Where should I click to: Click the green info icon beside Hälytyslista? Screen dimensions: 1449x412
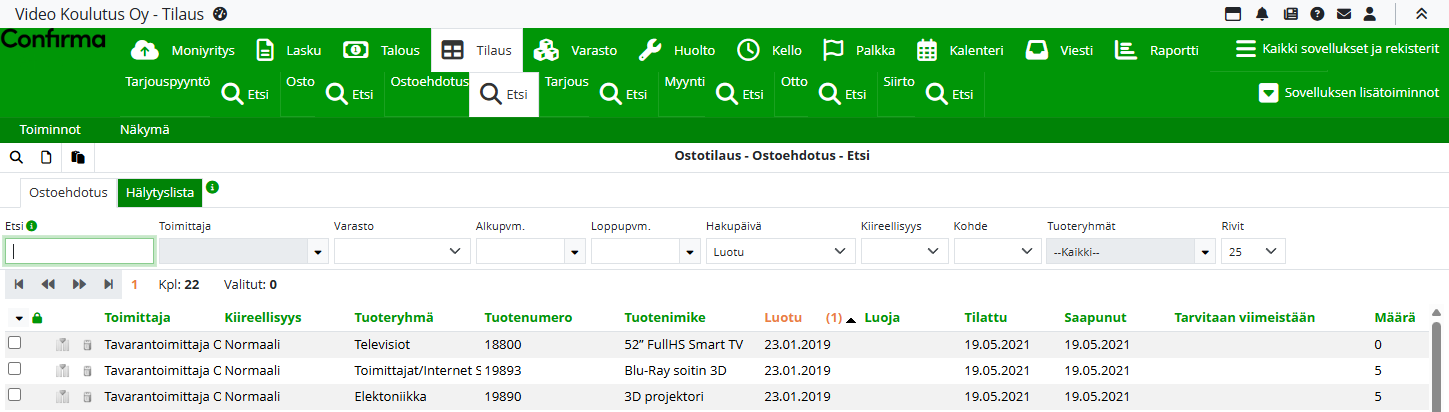212,187
